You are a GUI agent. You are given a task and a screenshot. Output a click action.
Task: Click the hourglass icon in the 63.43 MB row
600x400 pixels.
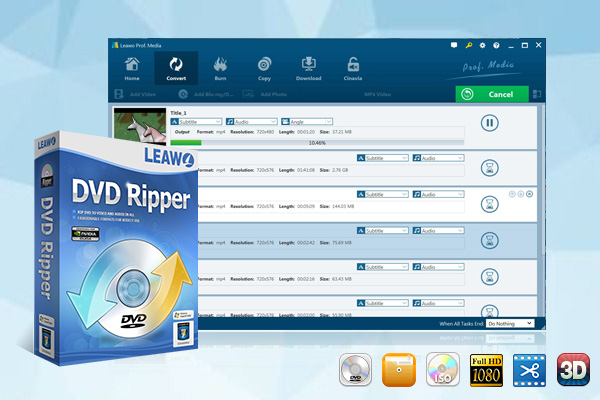pyautogui.click(x=489, y=277)
